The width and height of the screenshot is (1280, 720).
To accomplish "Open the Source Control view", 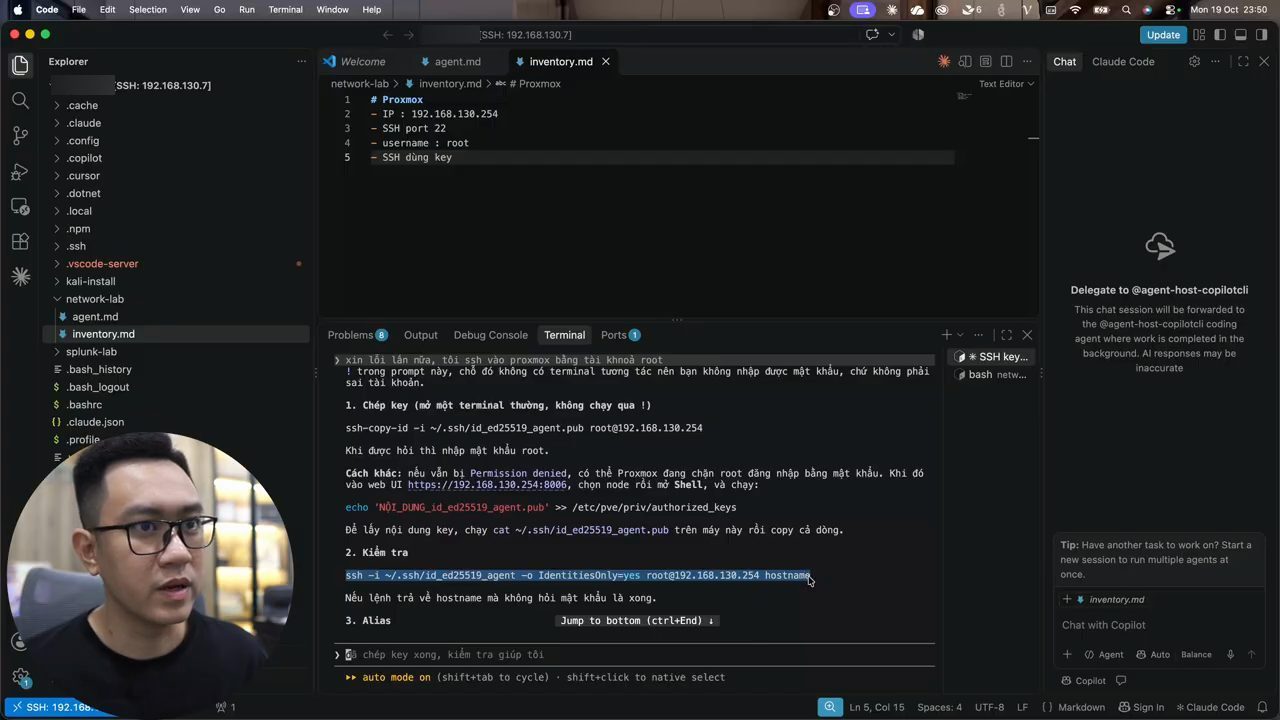I will tap(20, 136).
